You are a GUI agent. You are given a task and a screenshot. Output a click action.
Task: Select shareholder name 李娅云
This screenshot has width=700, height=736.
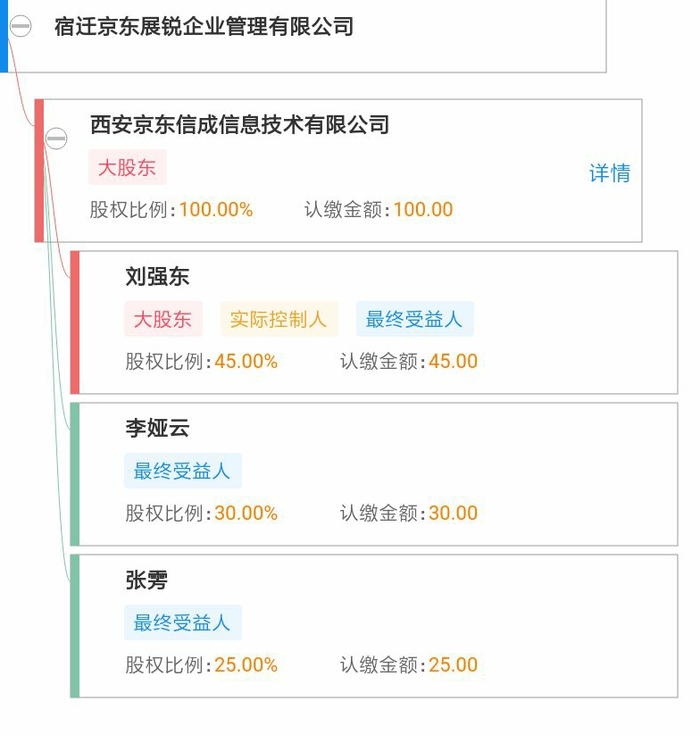pos(157,429)
